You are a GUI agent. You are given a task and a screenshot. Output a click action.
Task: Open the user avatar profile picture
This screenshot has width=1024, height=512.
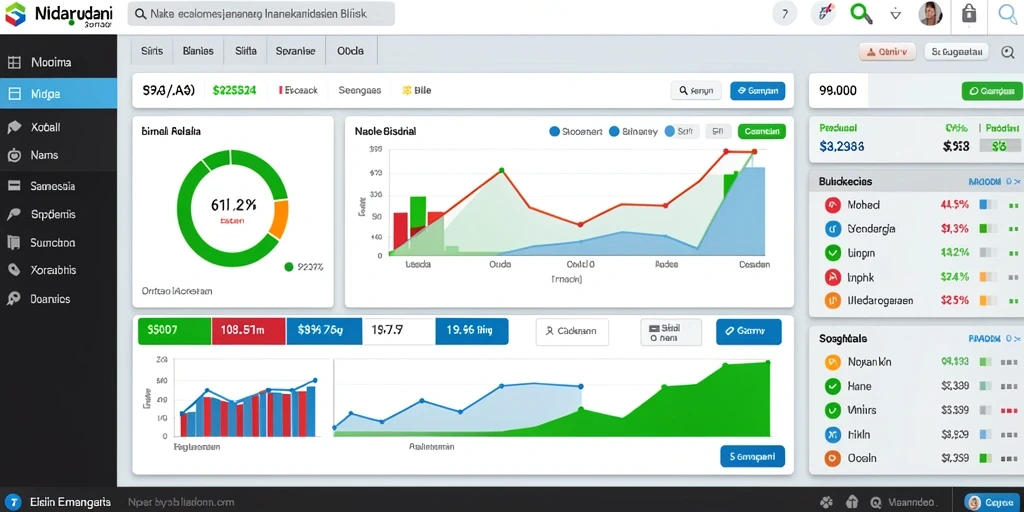click(x=930, y=13)
